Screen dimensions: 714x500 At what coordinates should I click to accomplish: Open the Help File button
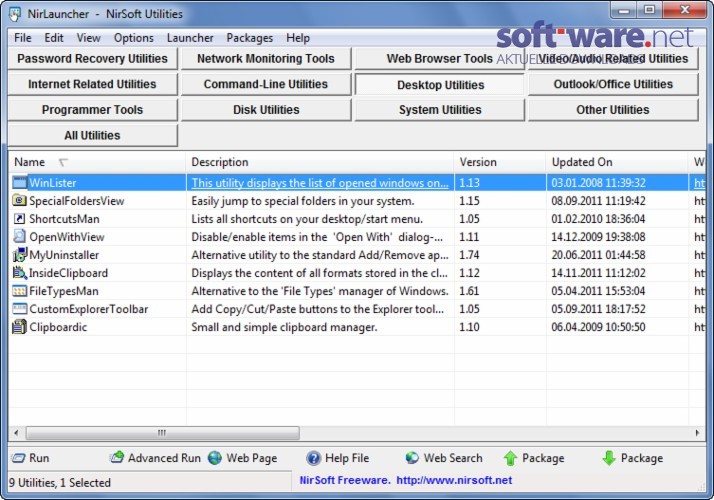[337, 458]
